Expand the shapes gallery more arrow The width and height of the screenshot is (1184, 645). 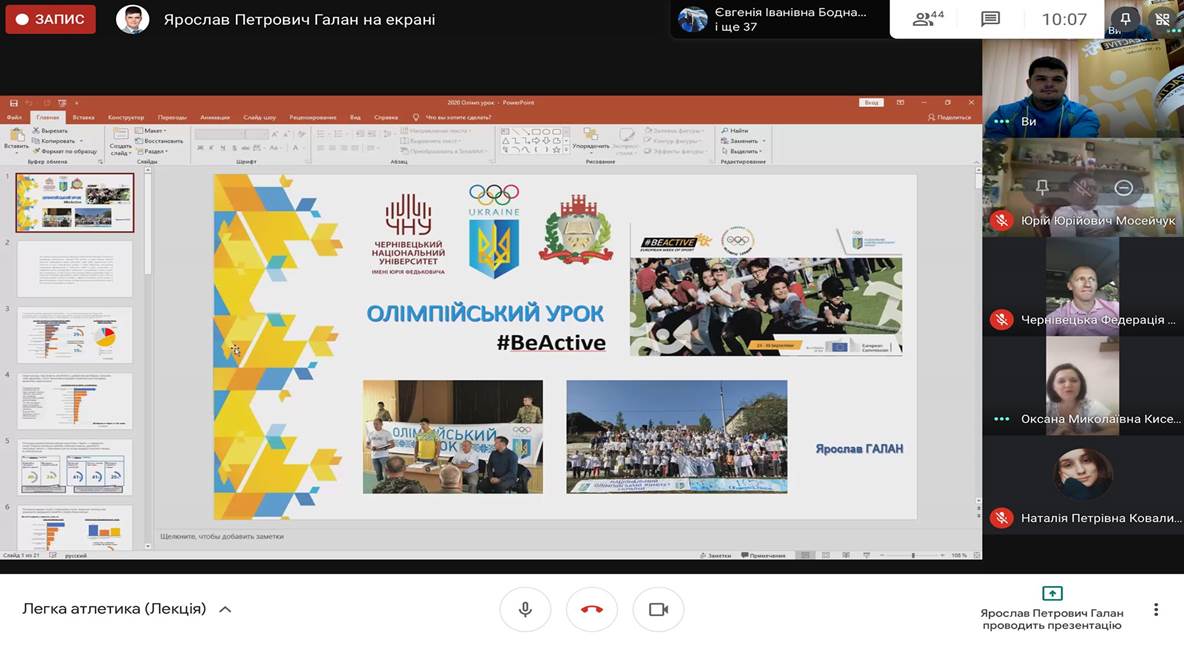coord(566,150)
